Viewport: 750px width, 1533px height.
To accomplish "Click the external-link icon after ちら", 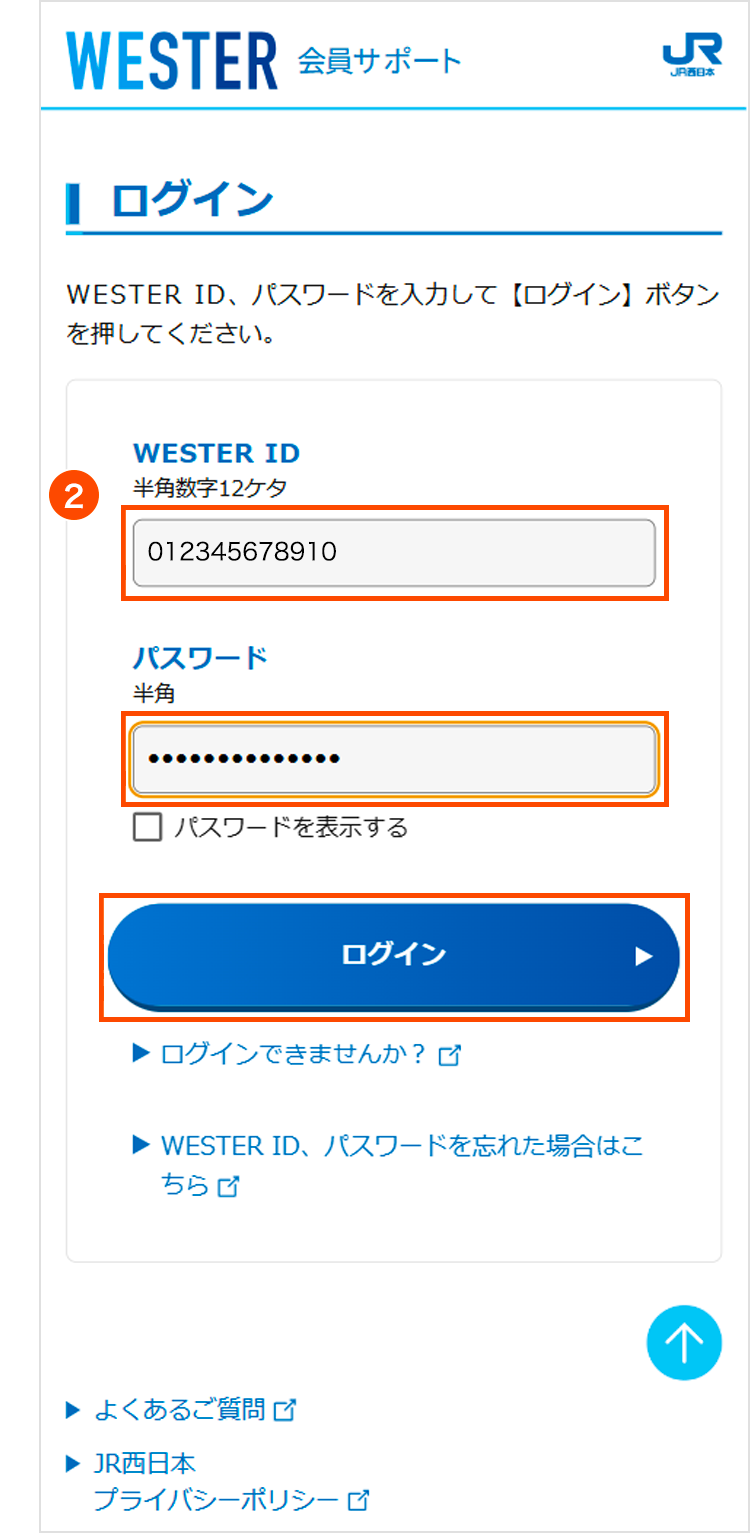I will pos(229,1187).
